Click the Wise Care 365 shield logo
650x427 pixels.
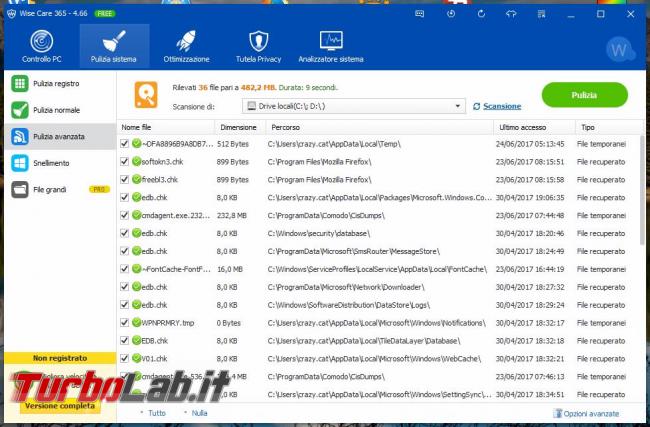click(x=11, y=14)
